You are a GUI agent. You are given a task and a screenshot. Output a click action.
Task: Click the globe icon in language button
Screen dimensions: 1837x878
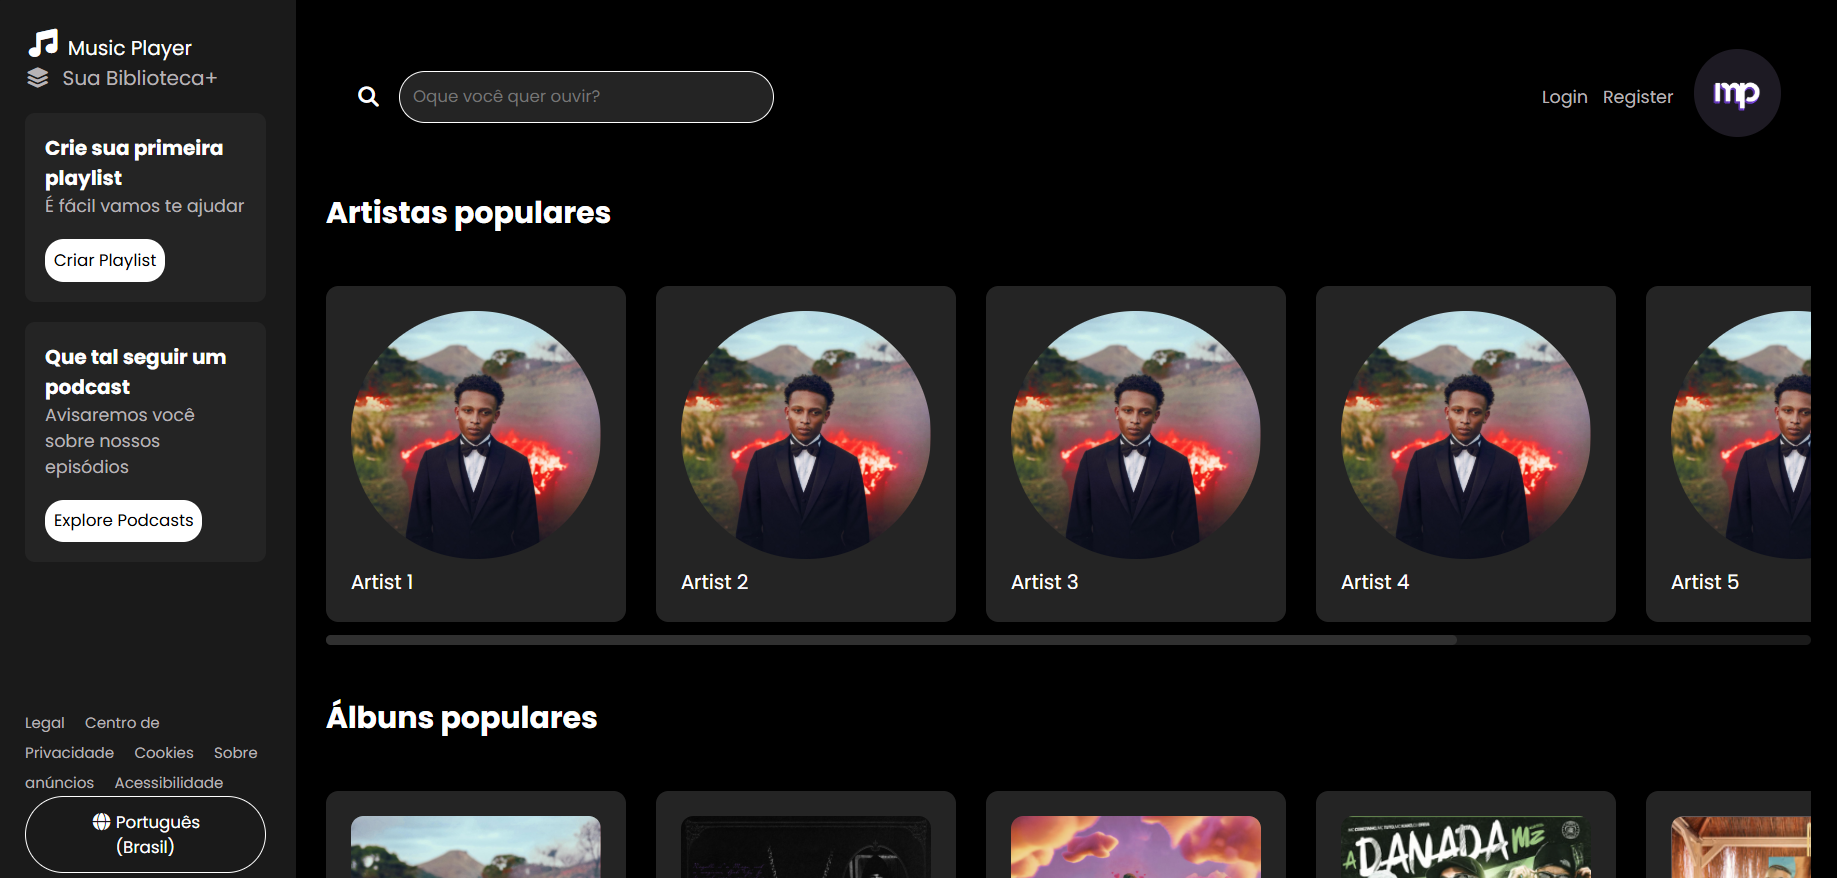tap(101, 822)
